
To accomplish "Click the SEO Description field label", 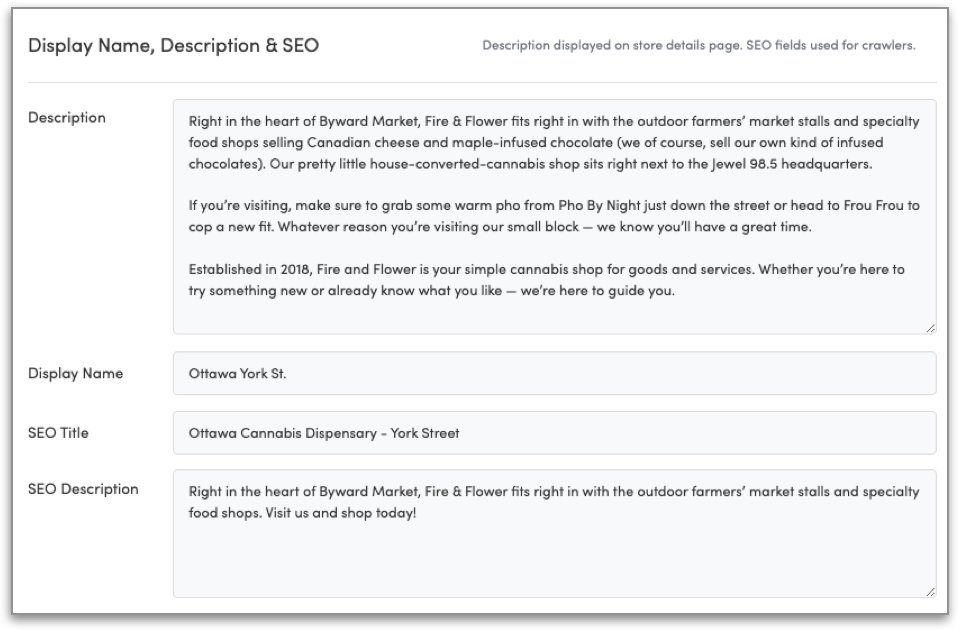I will (x=84, y=490).
